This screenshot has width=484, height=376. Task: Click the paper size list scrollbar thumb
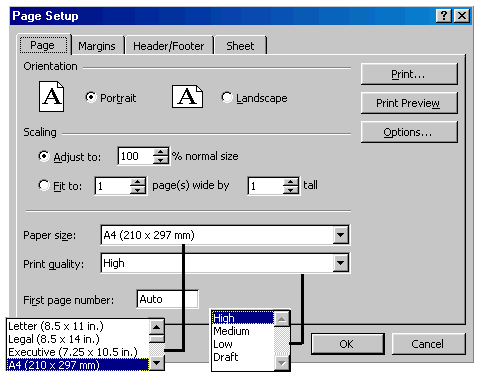[157, 339]
